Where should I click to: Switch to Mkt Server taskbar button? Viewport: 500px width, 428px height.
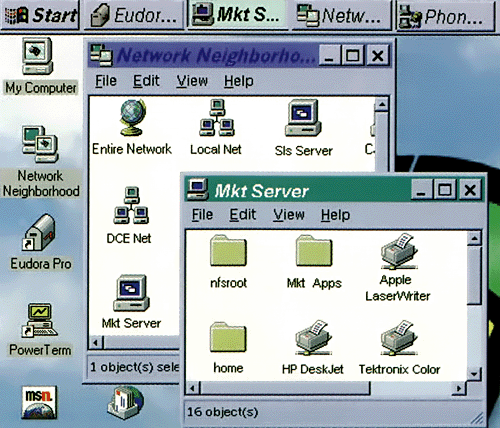point(238,15)
